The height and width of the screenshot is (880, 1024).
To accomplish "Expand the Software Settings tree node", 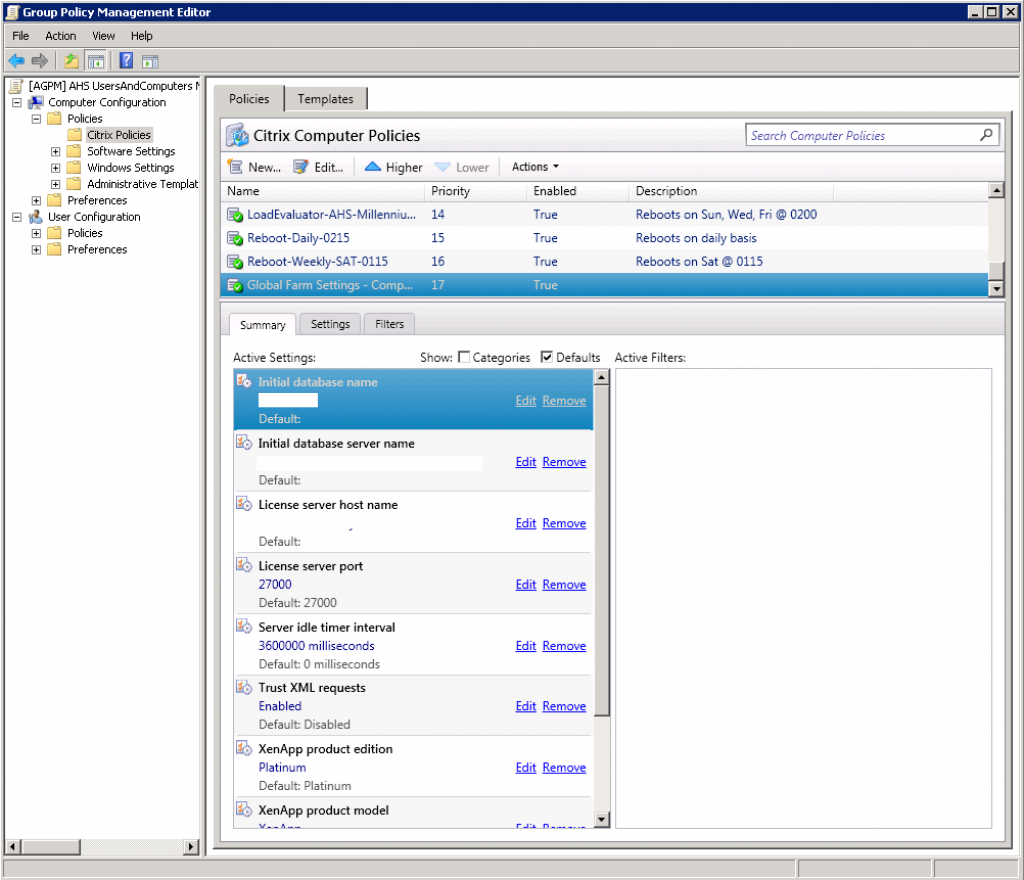I will coord(56,152).
